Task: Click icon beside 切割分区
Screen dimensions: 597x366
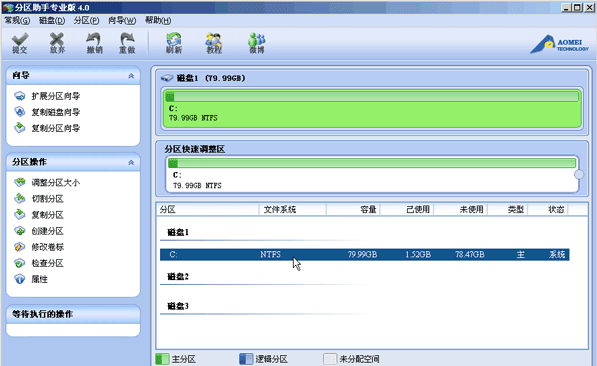Action: pos(19,198)
